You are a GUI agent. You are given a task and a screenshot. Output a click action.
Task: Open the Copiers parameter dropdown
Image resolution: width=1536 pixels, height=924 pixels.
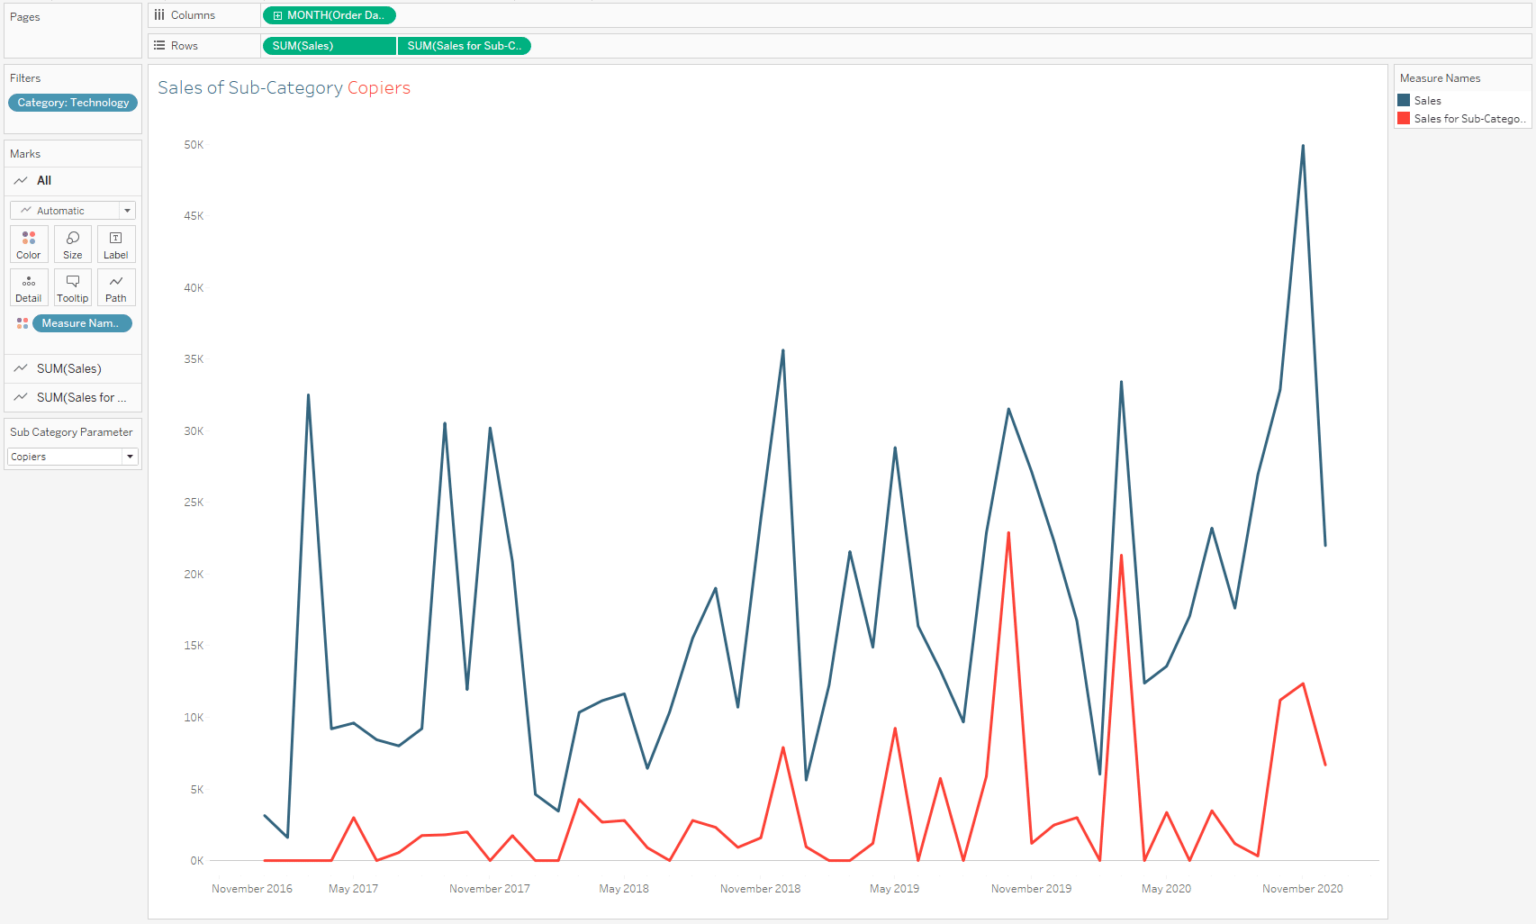pos(129,456)
